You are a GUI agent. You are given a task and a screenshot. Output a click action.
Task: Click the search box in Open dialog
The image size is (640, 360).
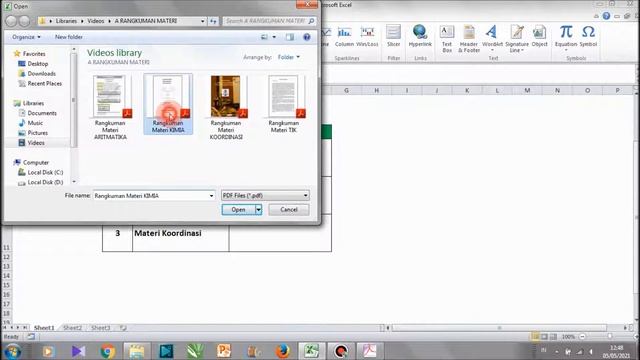[269, 21]
